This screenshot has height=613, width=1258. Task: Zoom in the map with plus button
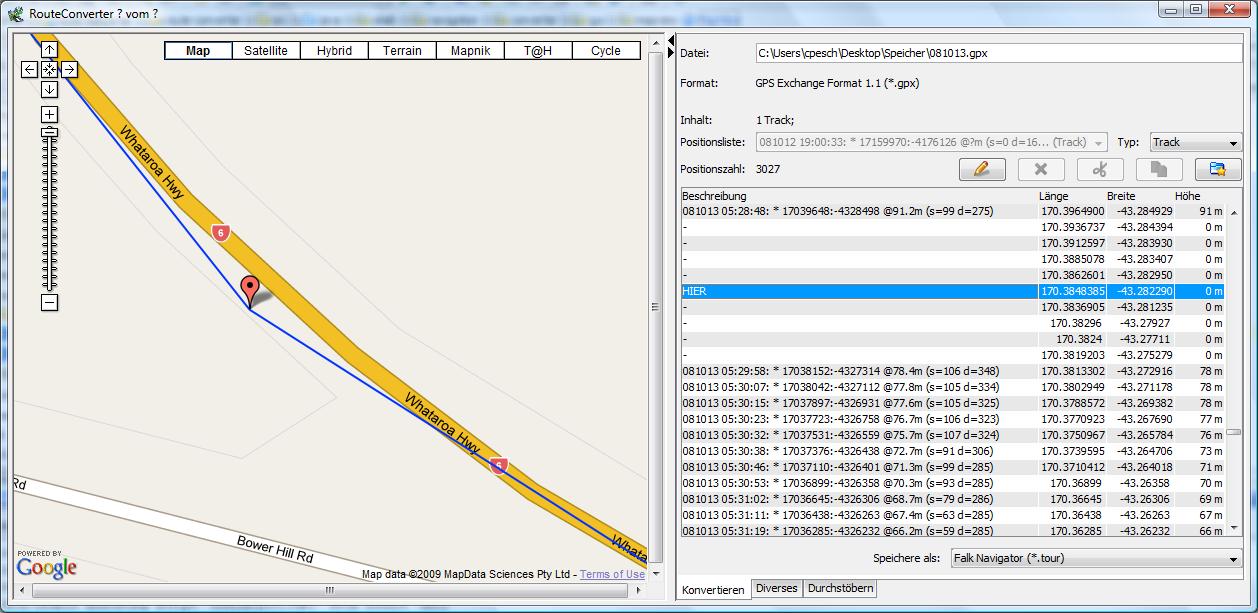point(49,114)
